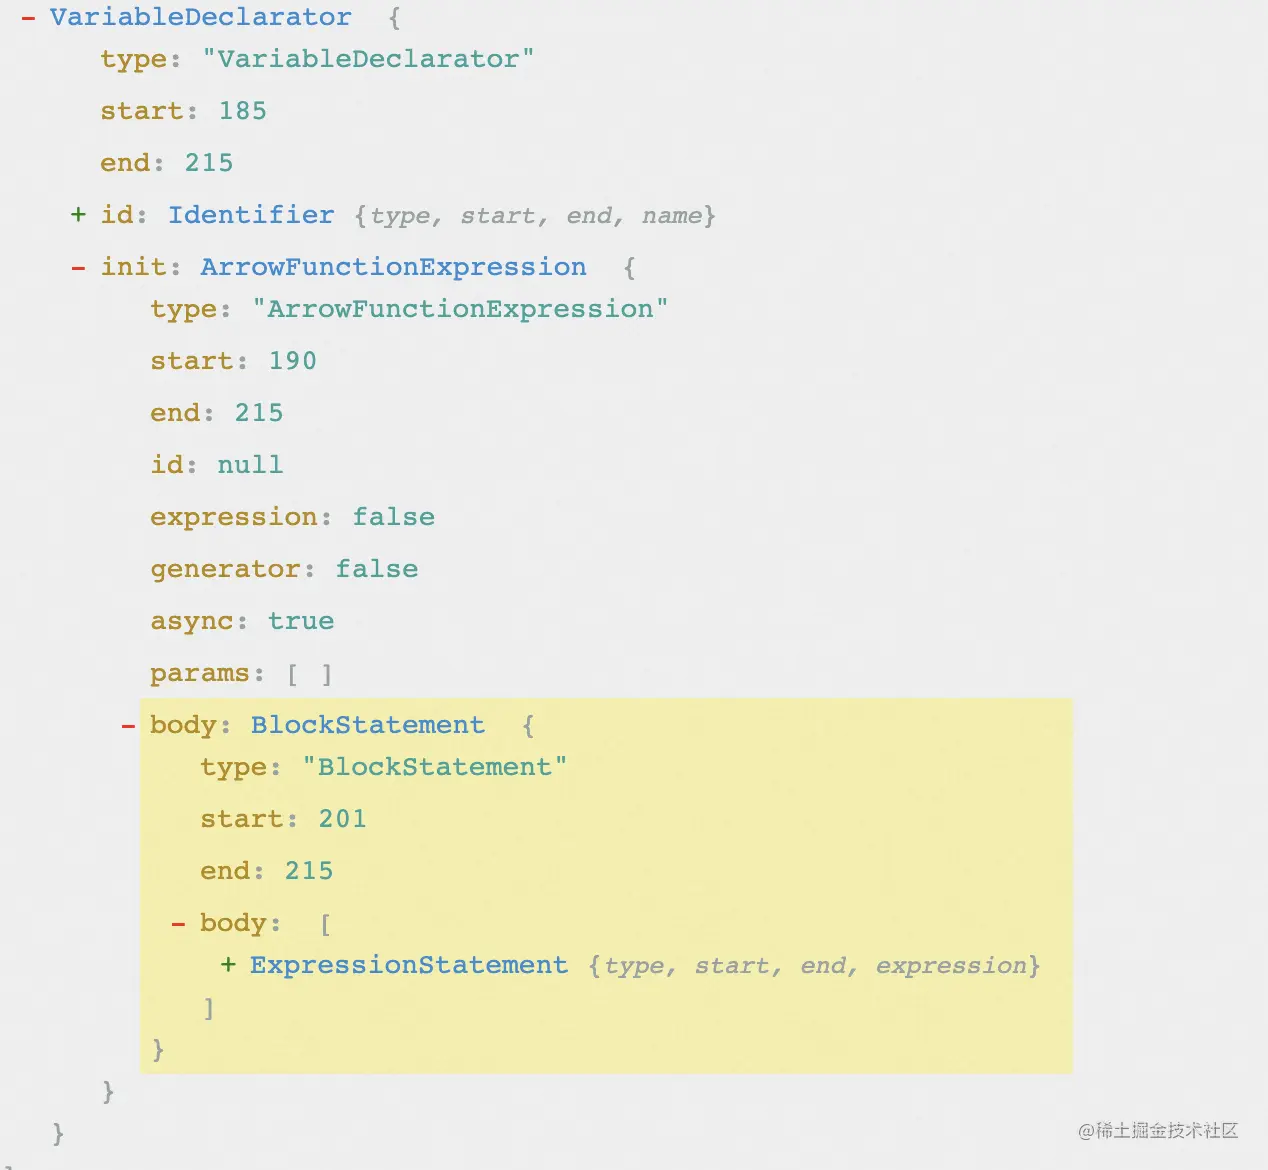
Task: Click the ExpressionStatement summary with expression key
Action: [x=814, y=966]
